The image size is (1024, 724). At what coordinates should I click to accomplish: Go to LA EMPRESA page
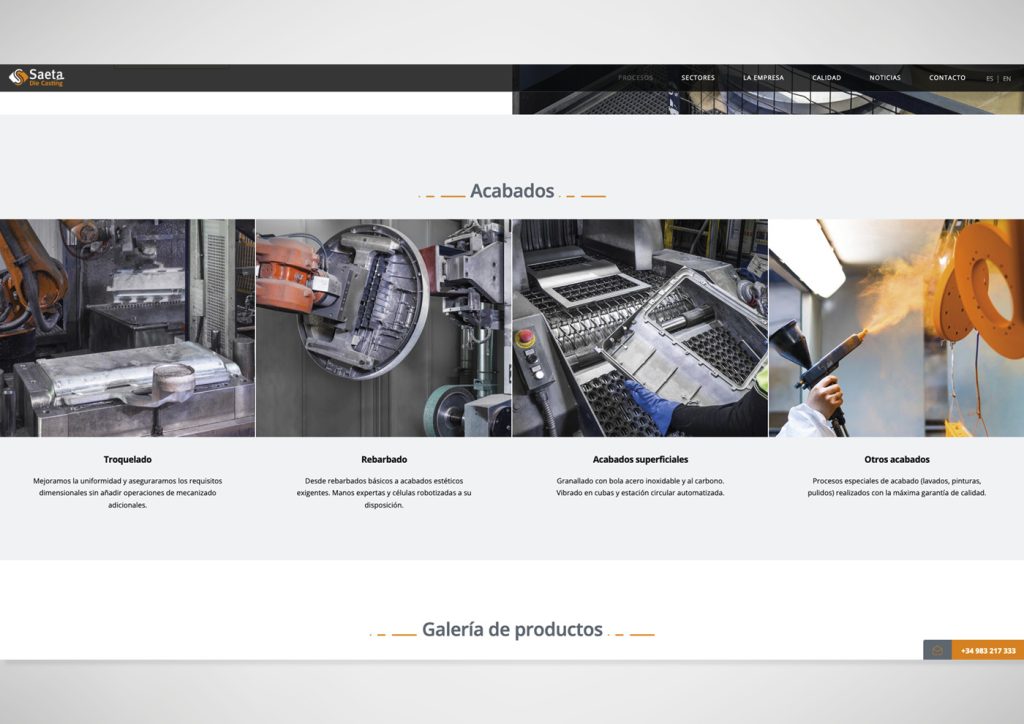point(763,78)
